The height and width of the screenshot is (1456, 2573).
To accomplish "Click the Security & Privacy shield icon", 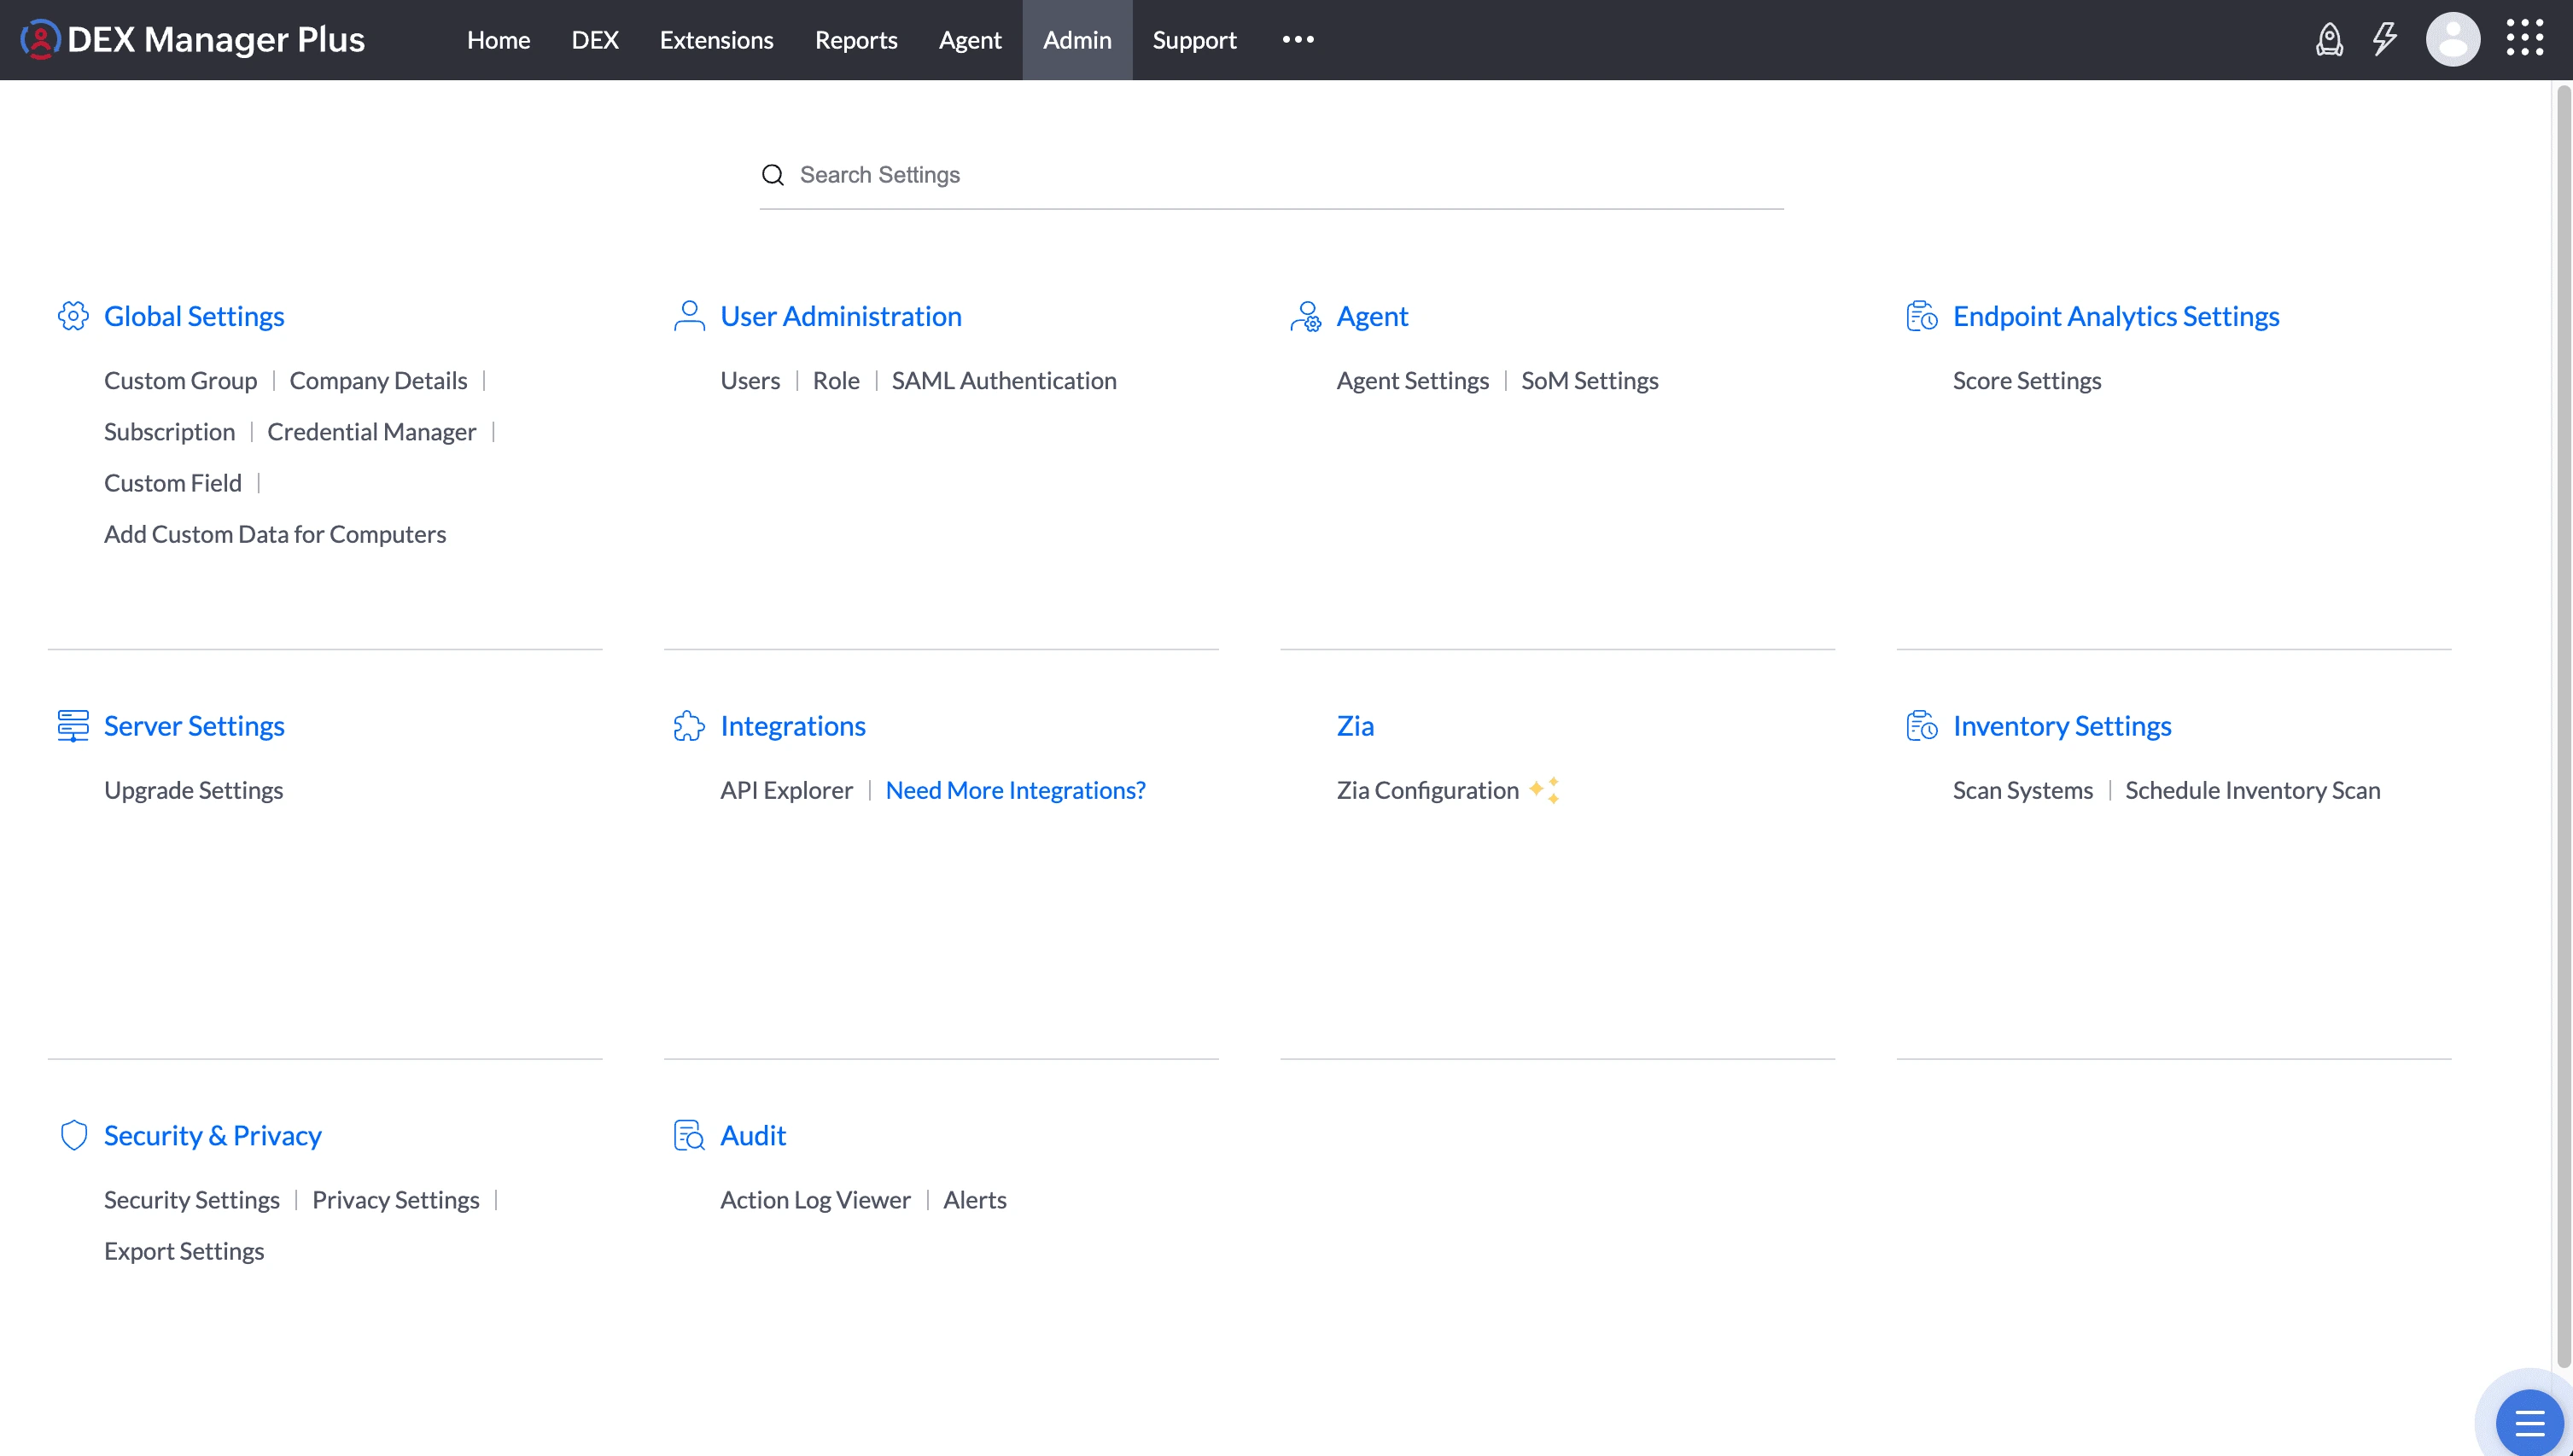I will coord(73,1135).
